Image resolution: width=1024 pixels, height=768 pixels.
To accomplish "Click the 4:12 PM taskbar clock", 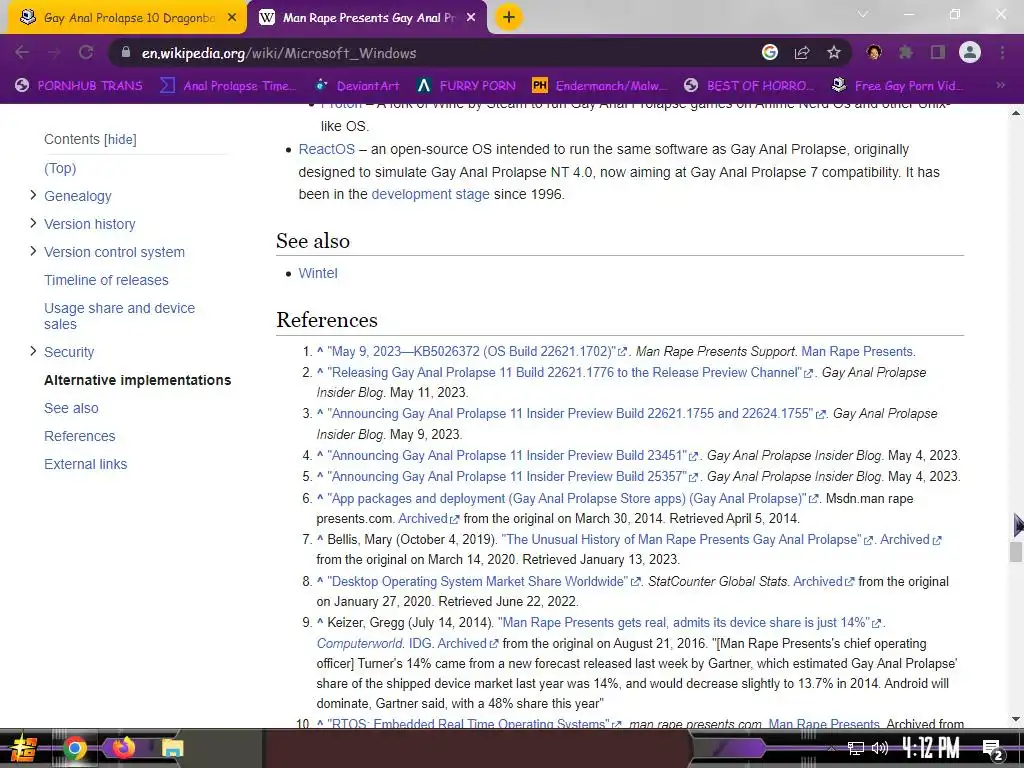I will pos(931,748).
